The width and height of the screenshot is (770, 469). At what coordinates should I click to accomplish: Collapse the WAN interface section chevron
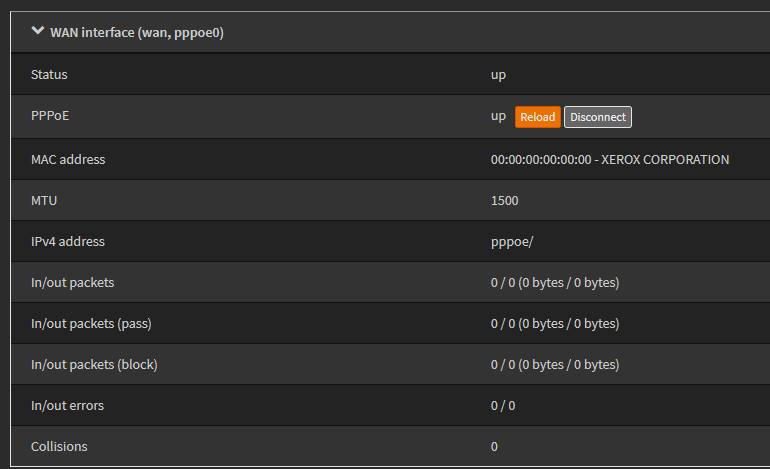click(x=38, y=32)
